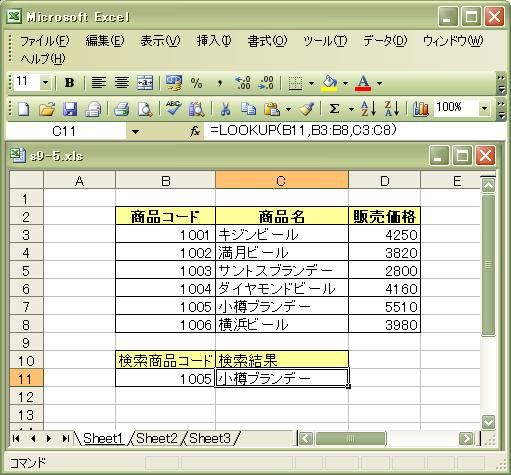Switch to the Sheet2 tab
The image size is (511, 475).
point(156,438)
